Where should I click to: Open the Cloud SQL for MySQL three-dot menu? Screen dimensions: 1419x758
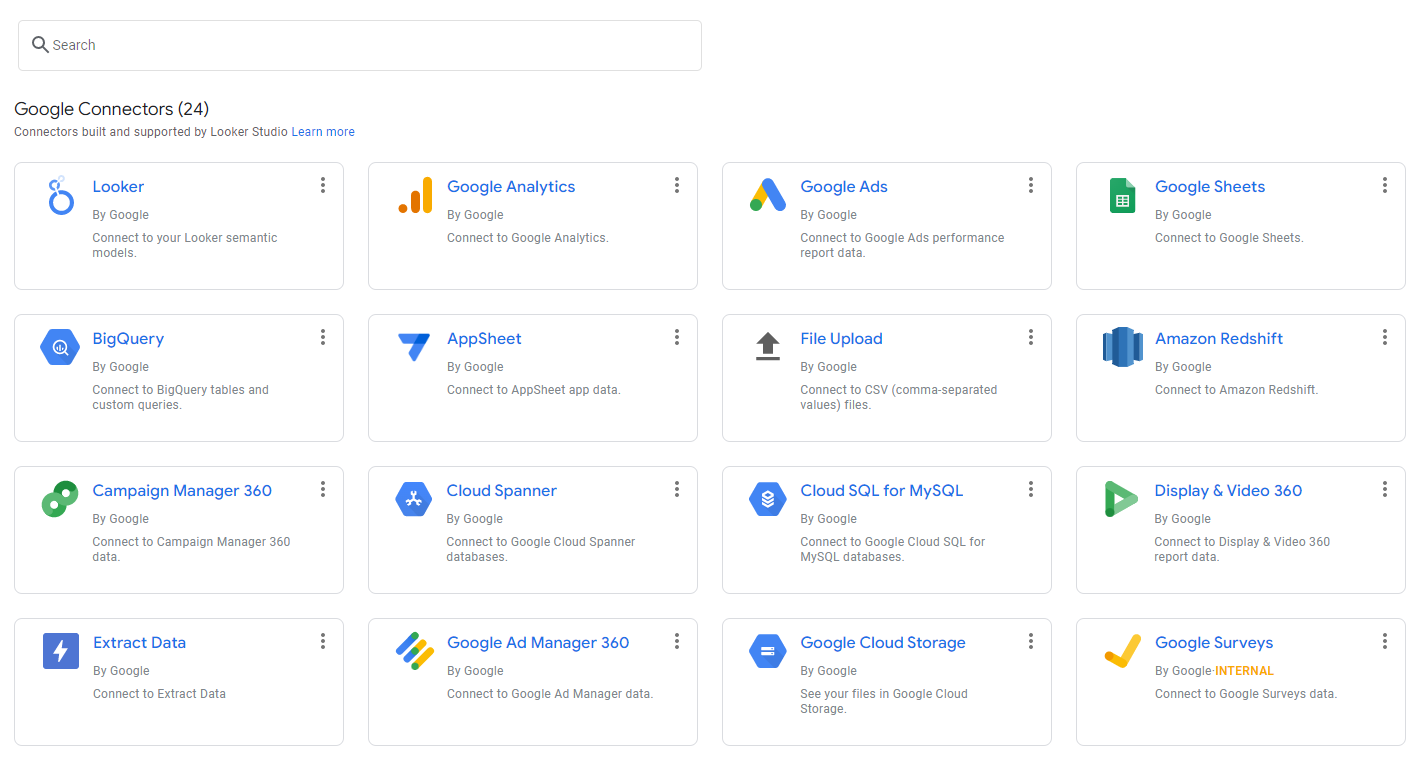coord(1030,489)
